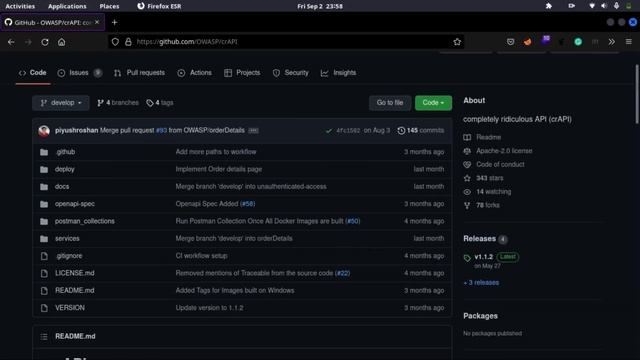This screenshot has width=640, height=360.
Task: Open 'Update version to 1.1.2' commit
Action: [x=209, y=308]
